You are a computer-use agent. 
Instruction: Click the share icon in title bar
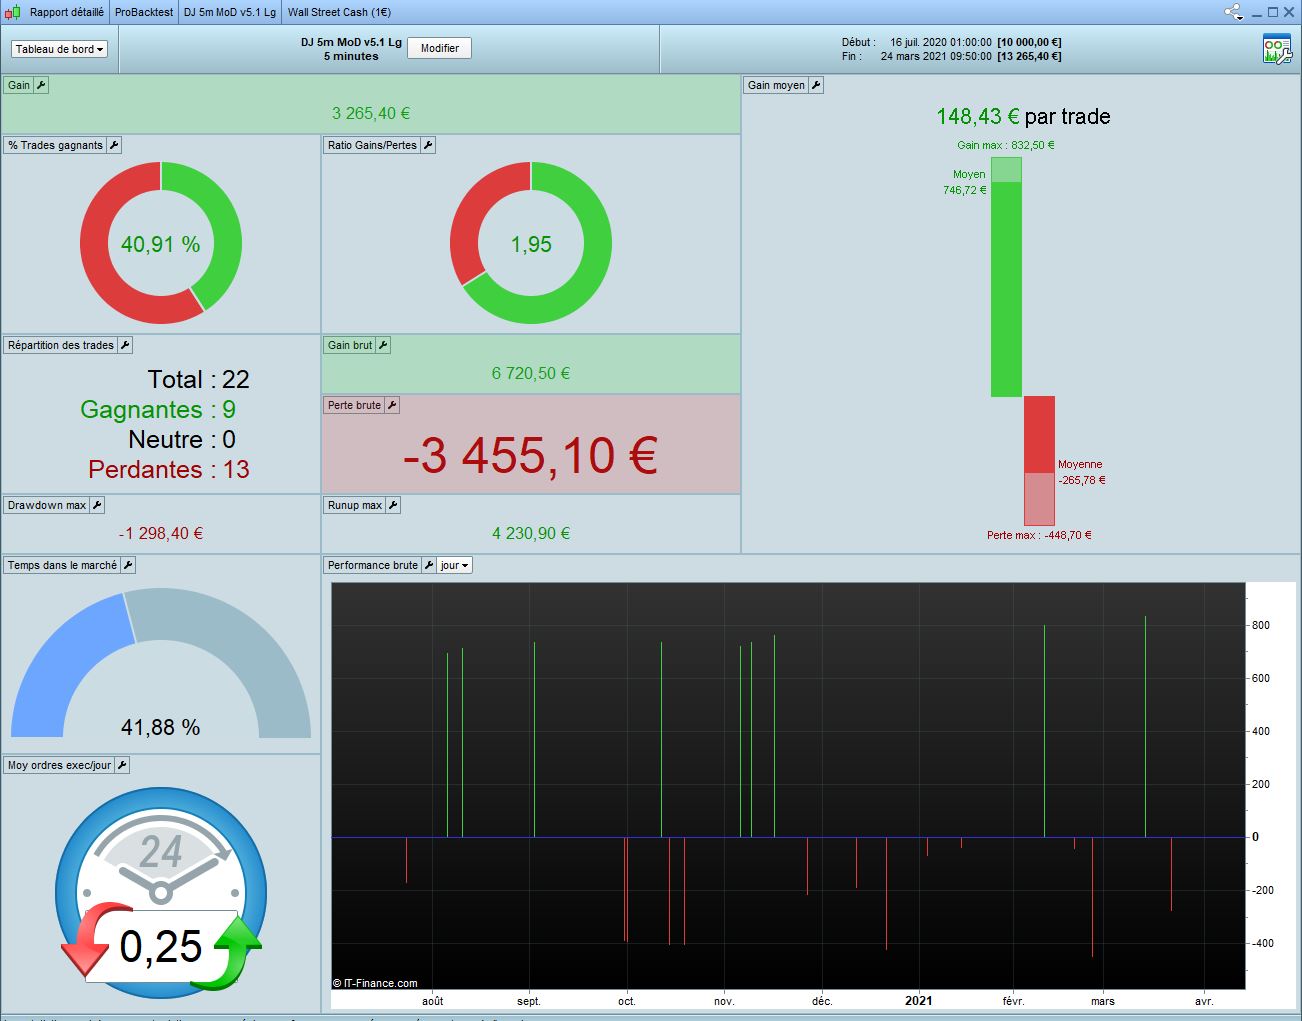click(x=1233, y=12)
